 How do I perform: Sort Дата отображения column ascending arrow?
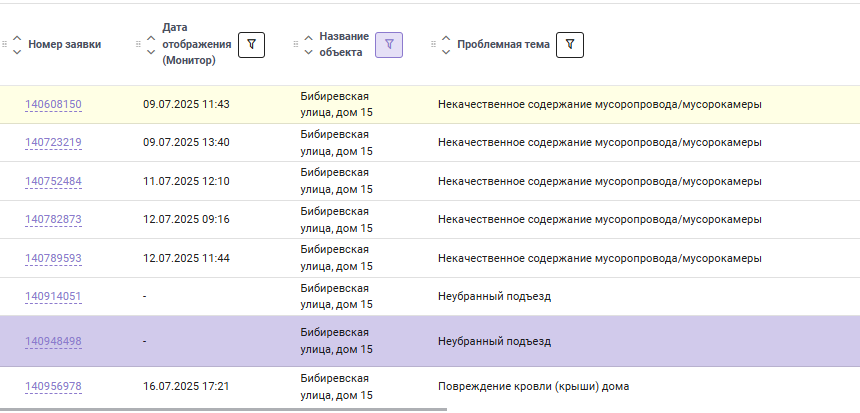(151, 38)
